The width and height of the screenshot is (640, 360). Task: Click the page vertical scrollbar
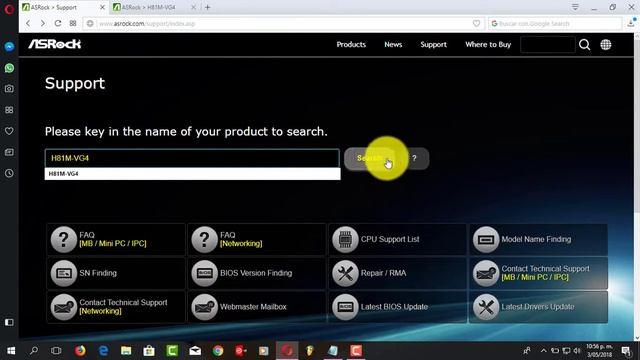[636, 187]
